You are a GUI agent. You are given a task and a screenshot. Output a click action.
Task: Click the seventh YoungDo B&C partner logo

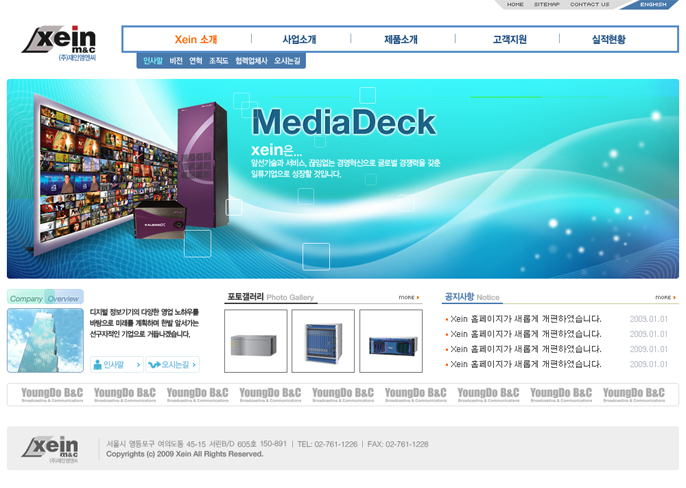click(x=488, y=394)
